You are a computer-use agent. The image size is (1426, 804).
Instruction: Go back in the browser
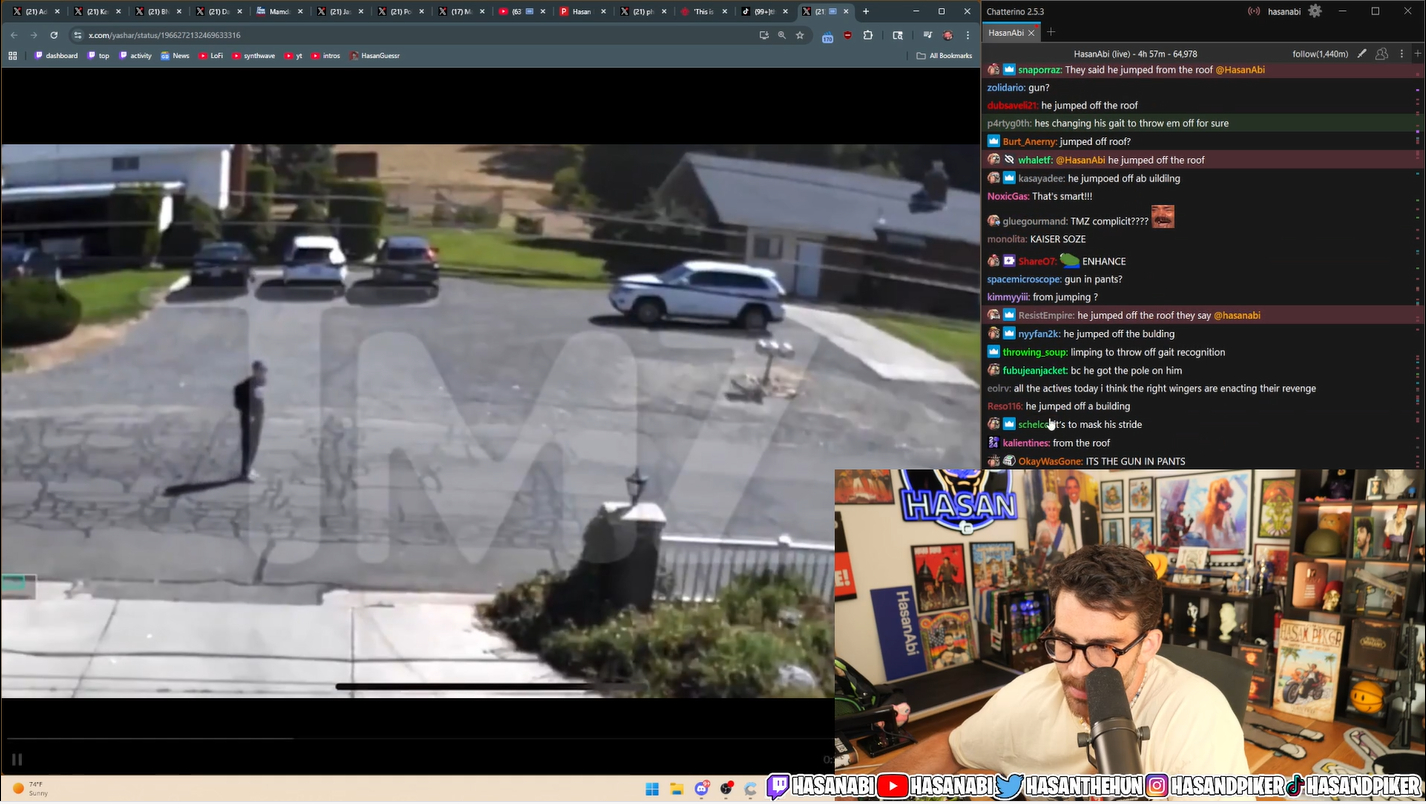14,35
